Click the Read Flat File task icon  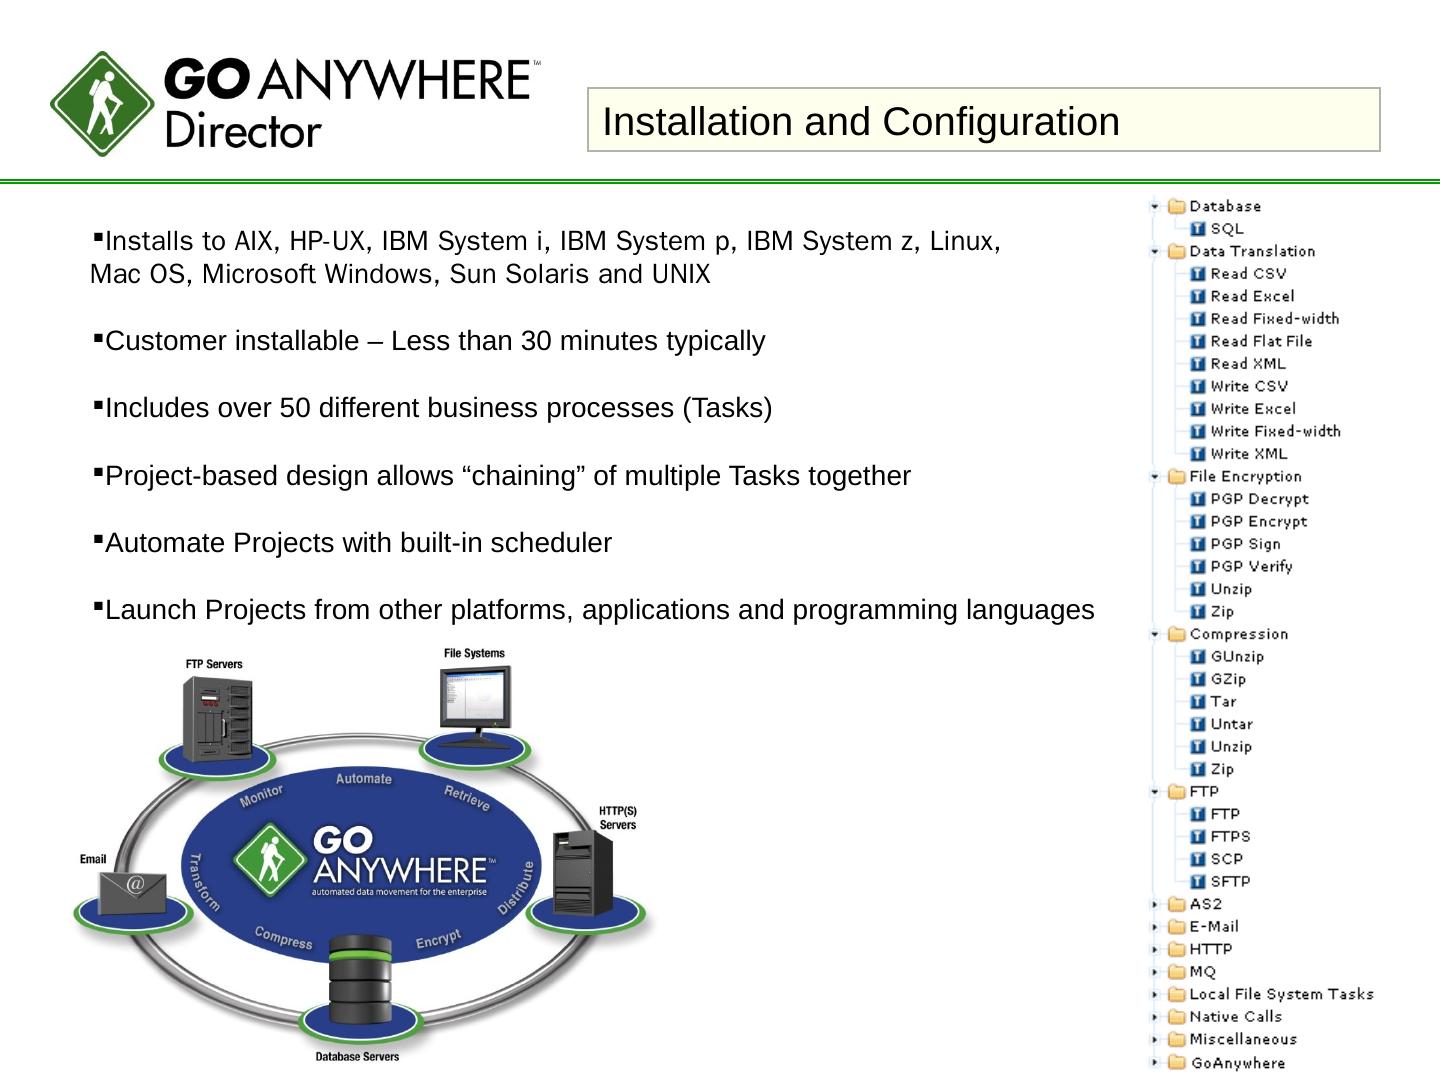(x=1197, y=341)
